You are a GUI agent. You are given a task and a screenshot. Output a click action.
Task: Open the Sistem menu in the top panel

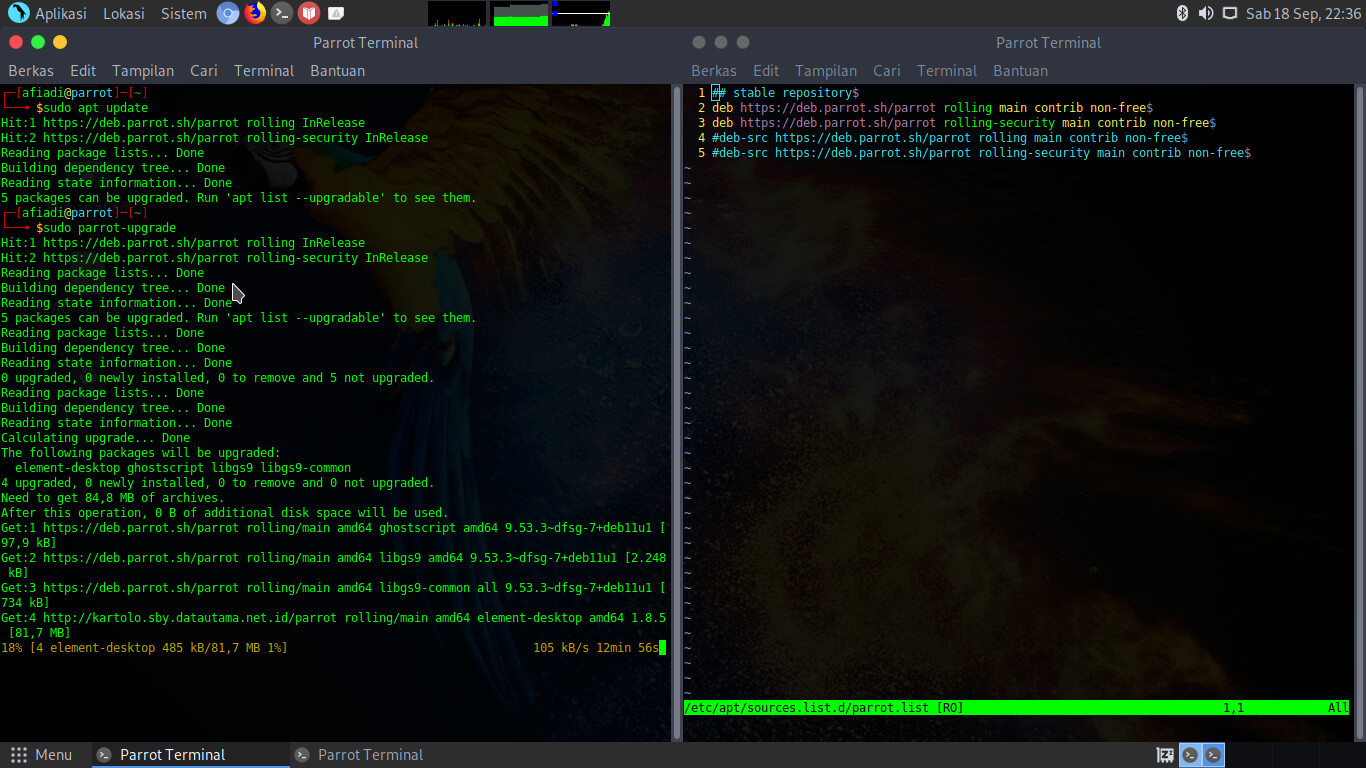click(x=184, y=13)
